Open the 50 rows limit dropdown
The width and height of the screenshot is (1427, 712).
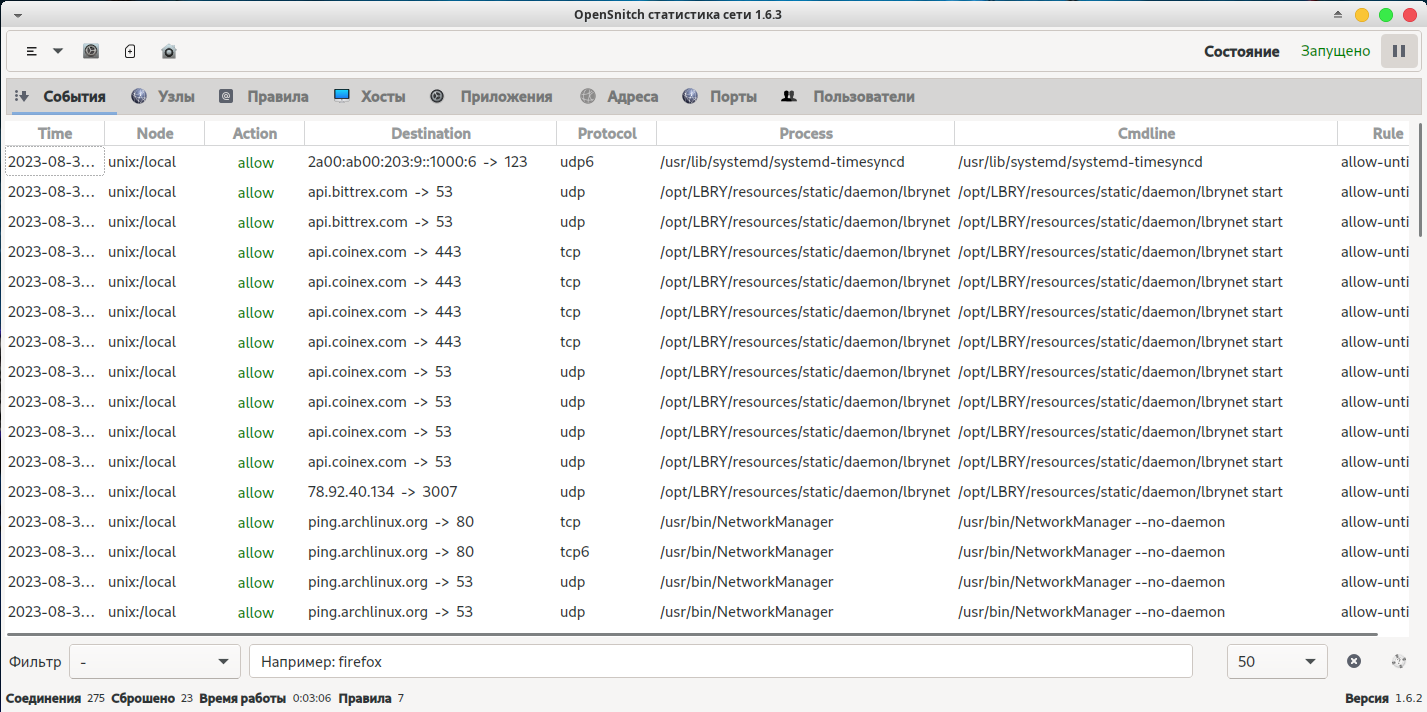click(1276, 662)
